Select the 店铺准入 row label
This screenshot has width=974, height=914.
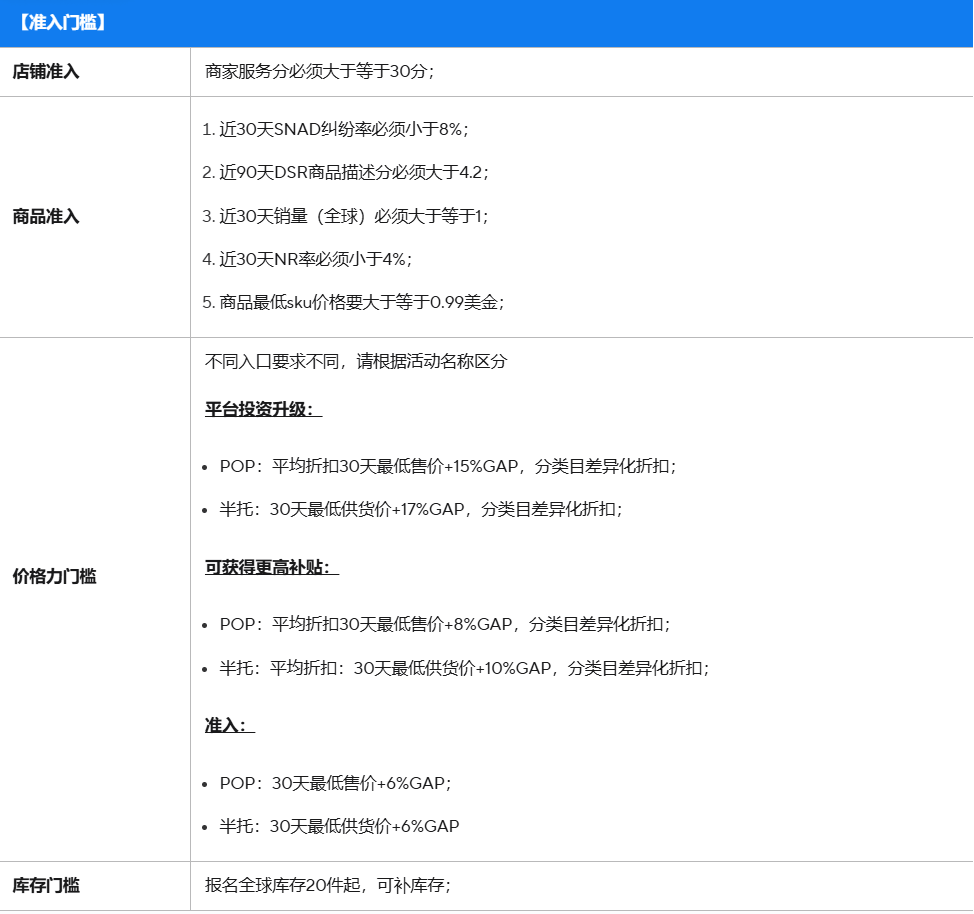click(x=46, y=72)
